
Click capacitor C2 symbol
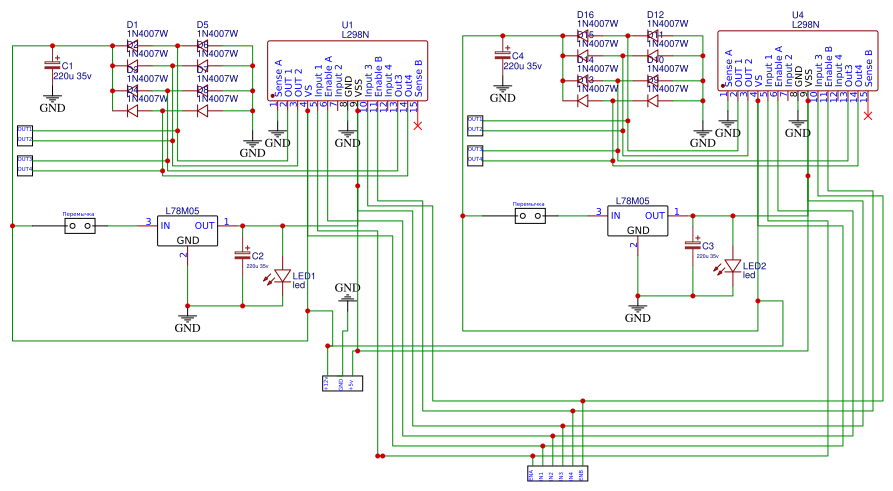[243, 255]
